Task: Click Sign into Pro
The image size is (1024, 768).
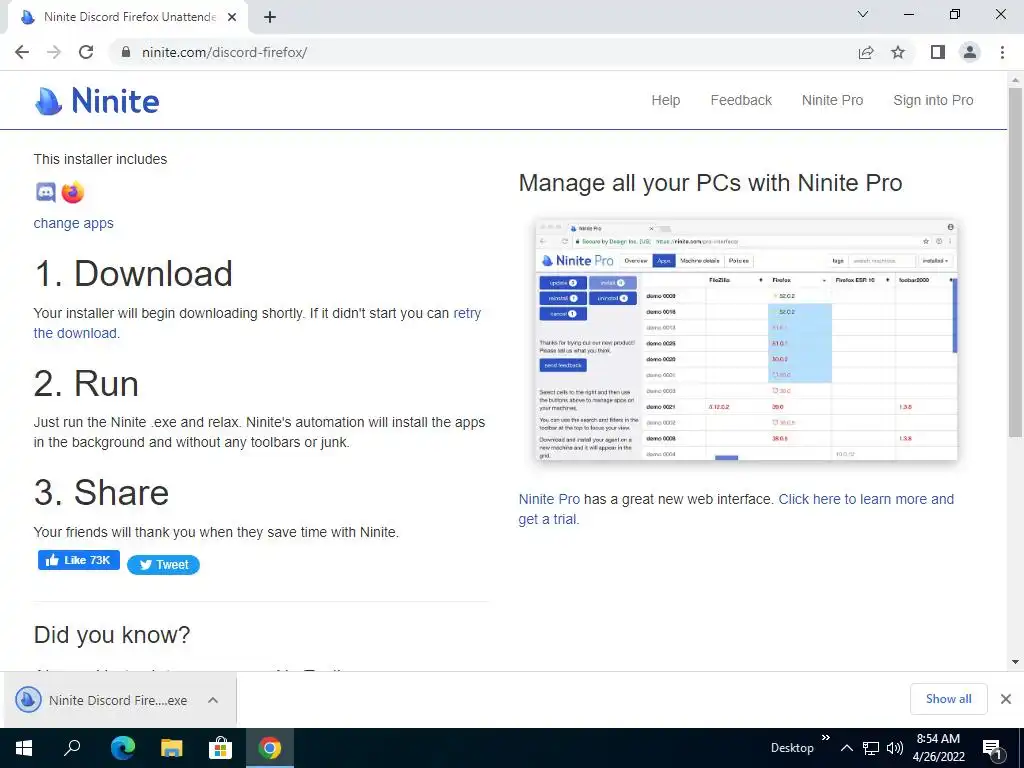Action: coord(933,101)
